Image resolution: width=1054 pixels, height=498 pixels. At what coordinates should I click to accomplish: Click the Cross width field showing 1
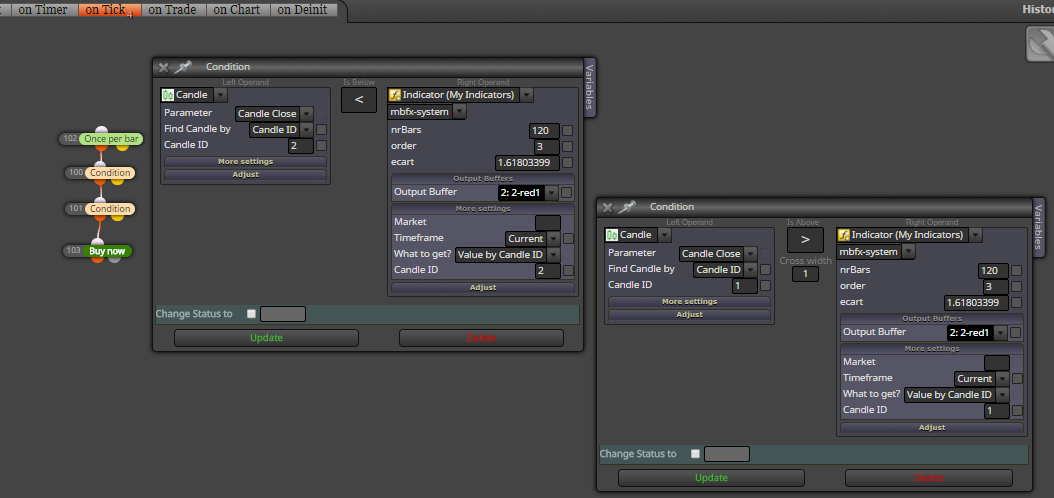coord(805,274)
